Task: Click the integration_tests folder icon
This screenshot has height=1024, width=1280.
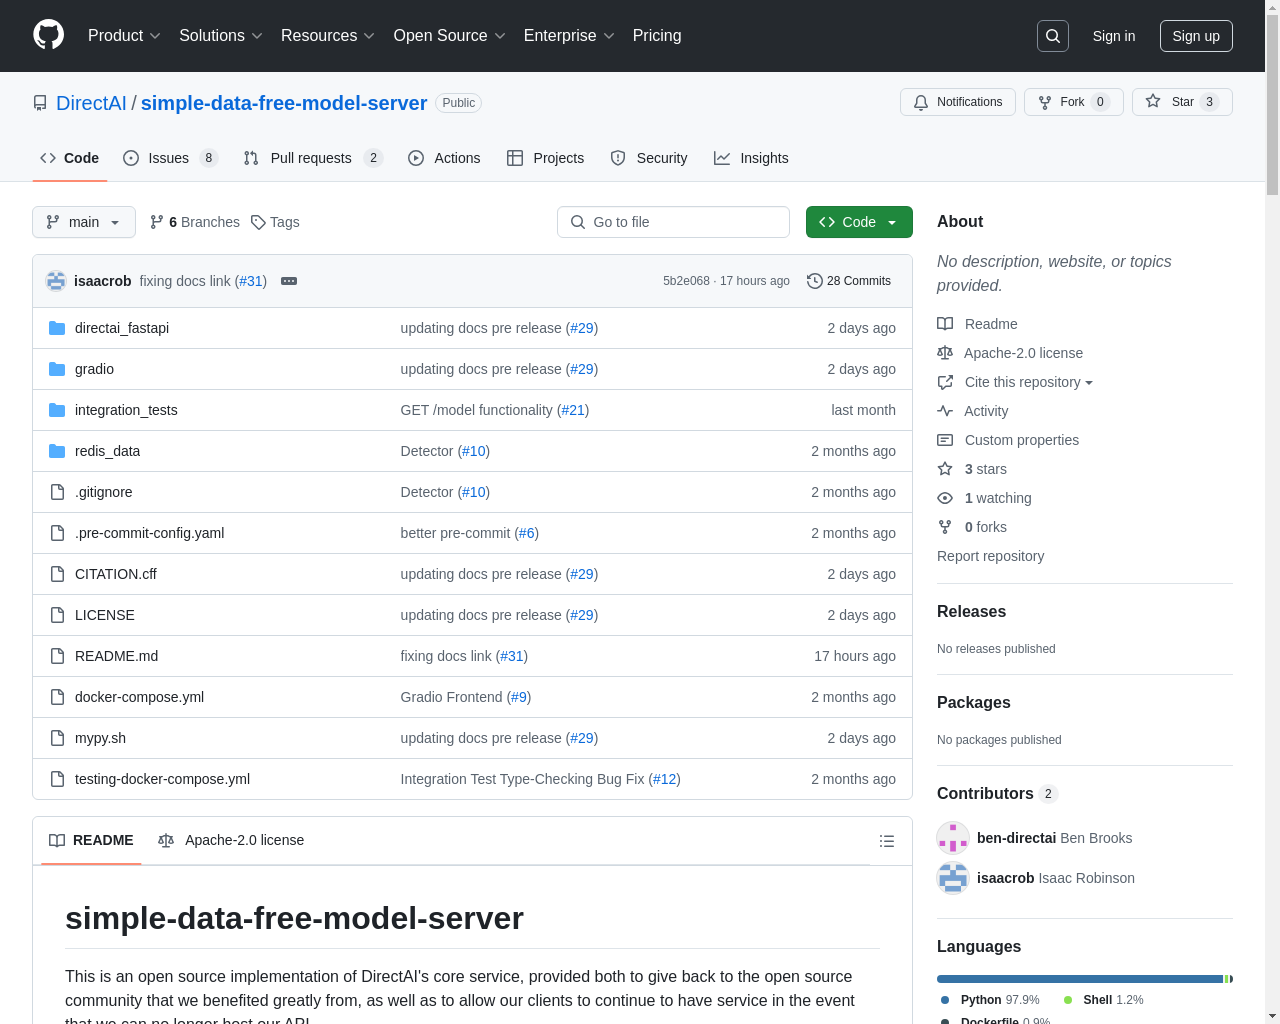Action: [57, 410]
